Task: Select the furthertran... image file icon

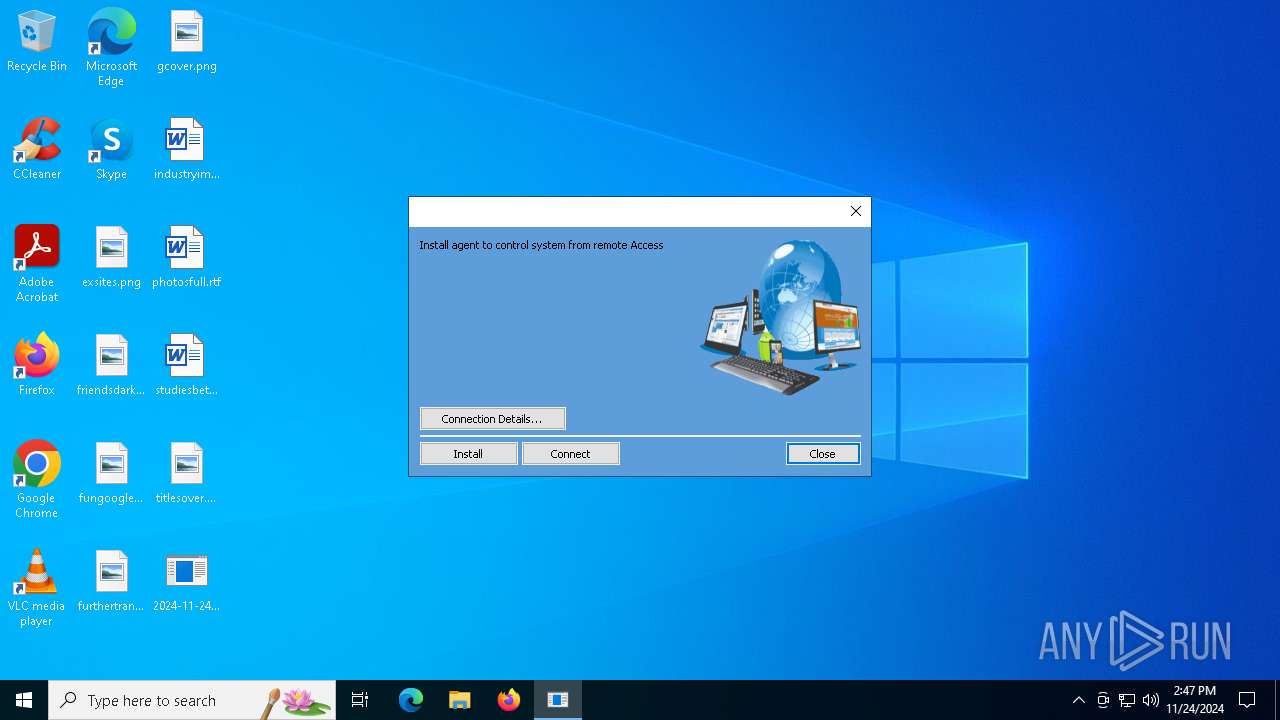Action: tap(111, 582)
